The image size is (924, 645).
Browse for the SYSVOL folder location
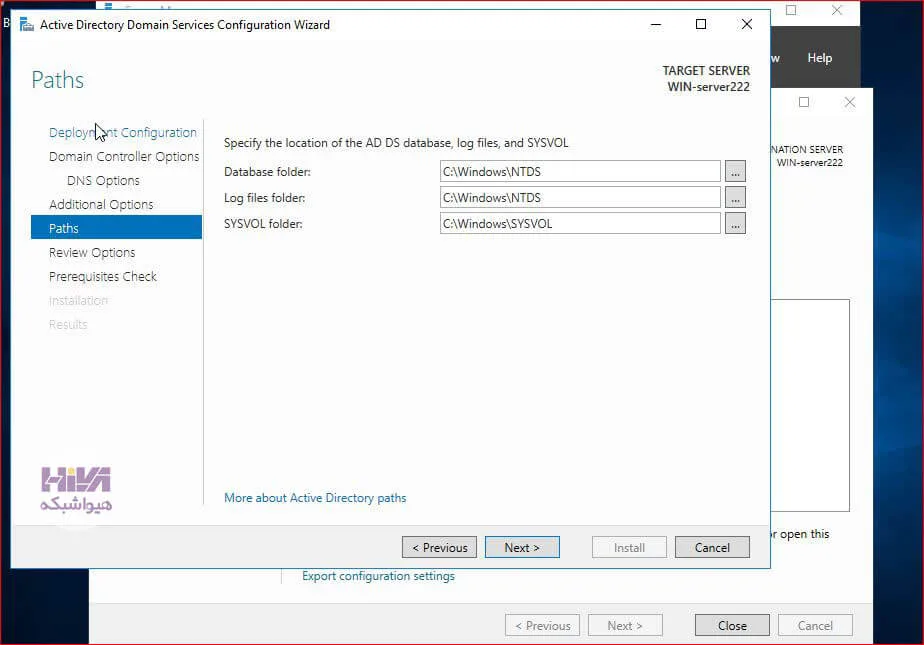click(x=735, y=224)
